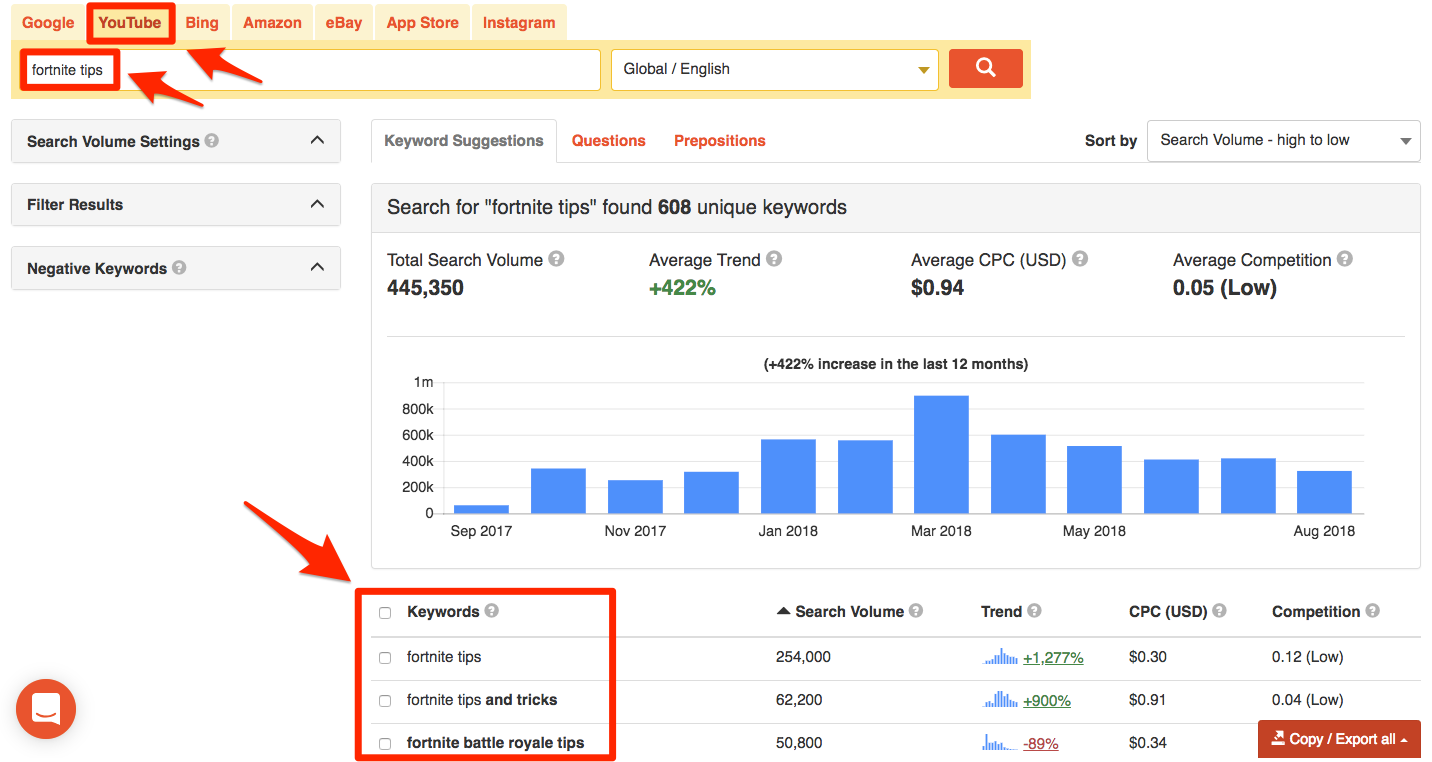
Task: Collapse the Filter Results panel
Action: [x=317, y=204]
